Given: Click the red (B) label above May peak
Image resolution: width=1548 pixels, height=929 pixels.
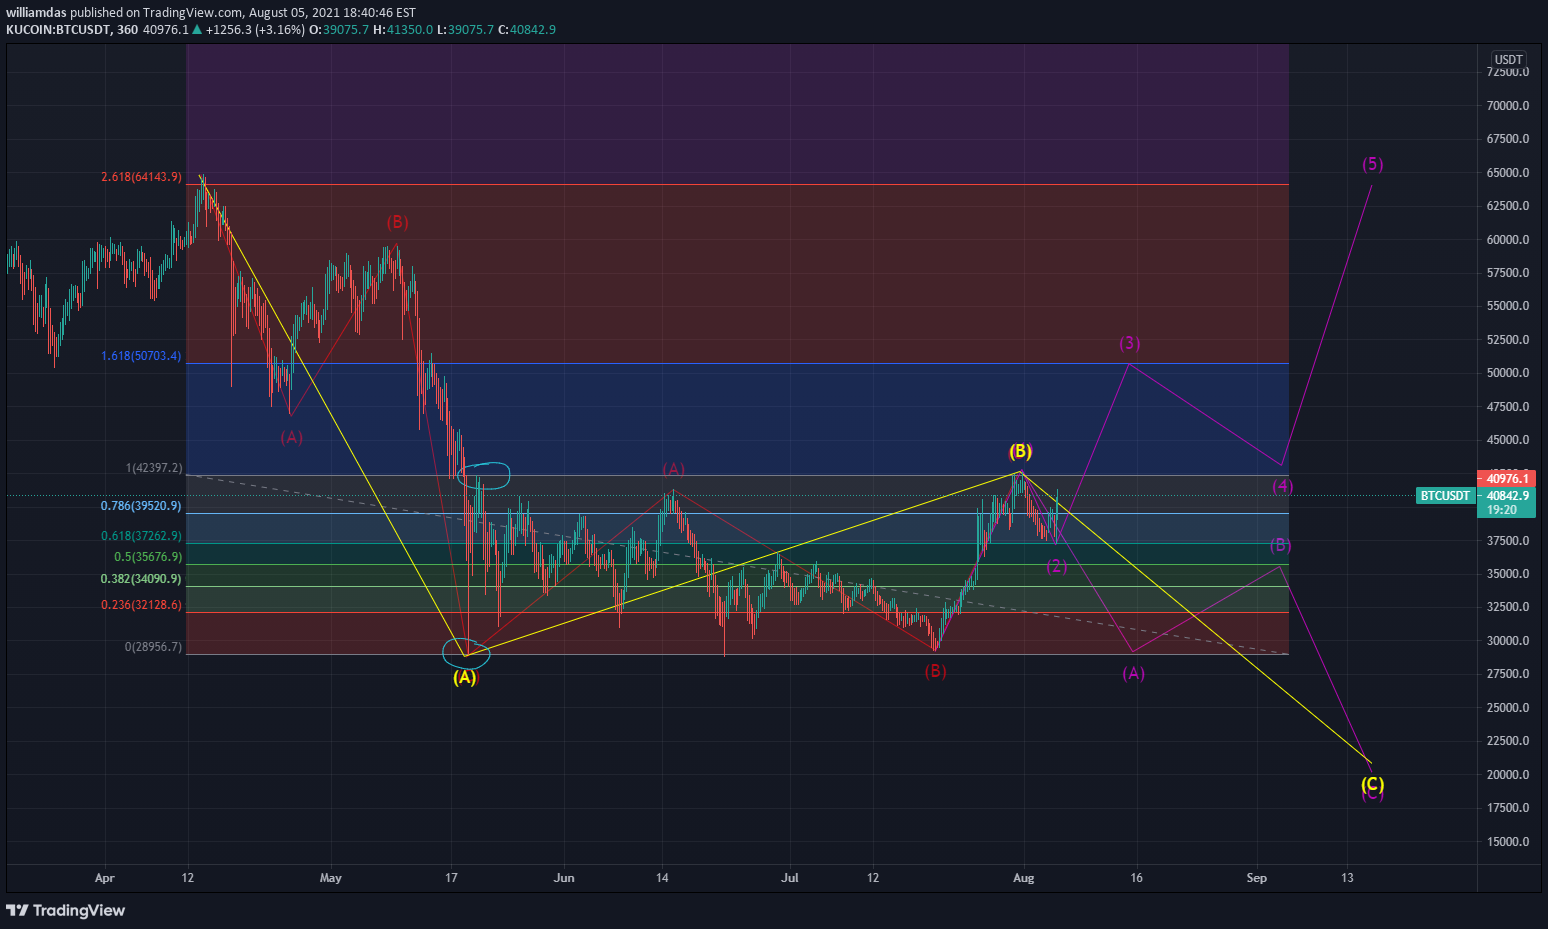Looking at the screenshot, I should click(397, 222).
